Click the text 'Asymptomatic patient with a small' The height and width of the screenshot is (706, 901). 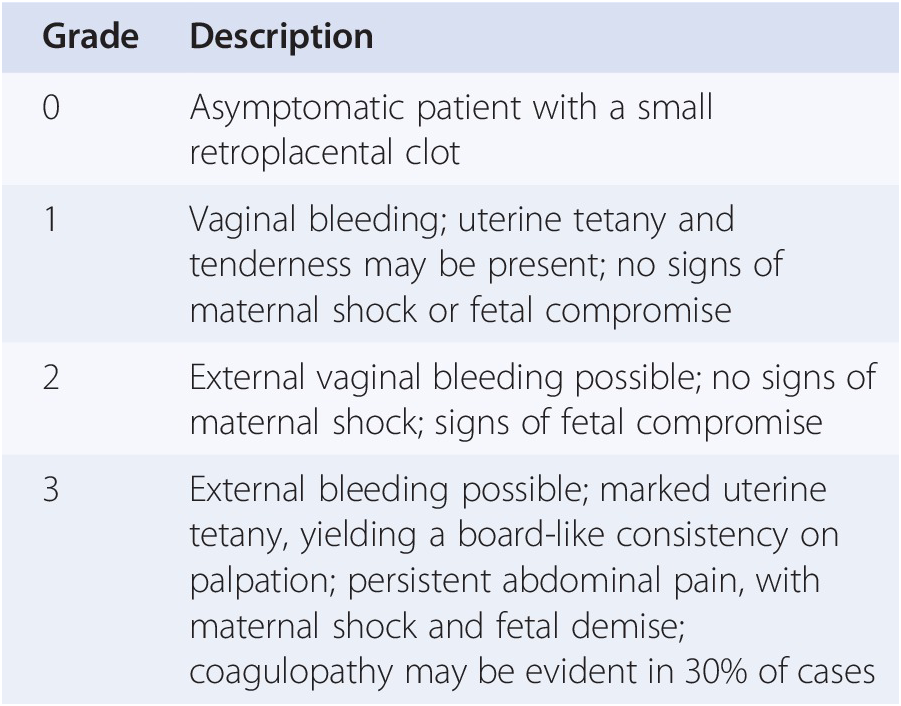pos(451,107)
